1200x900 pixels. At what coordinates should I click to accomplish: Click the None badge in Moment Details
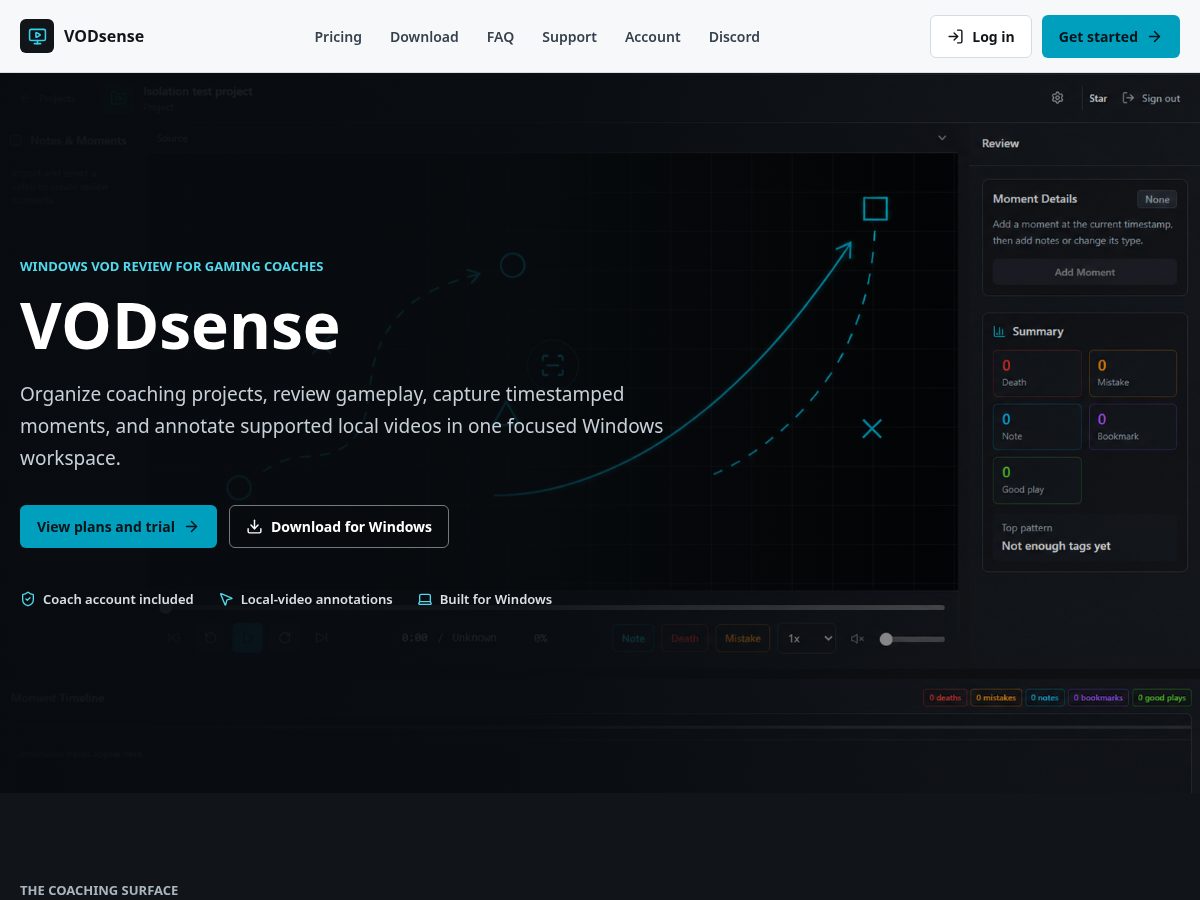[1157, 199]
